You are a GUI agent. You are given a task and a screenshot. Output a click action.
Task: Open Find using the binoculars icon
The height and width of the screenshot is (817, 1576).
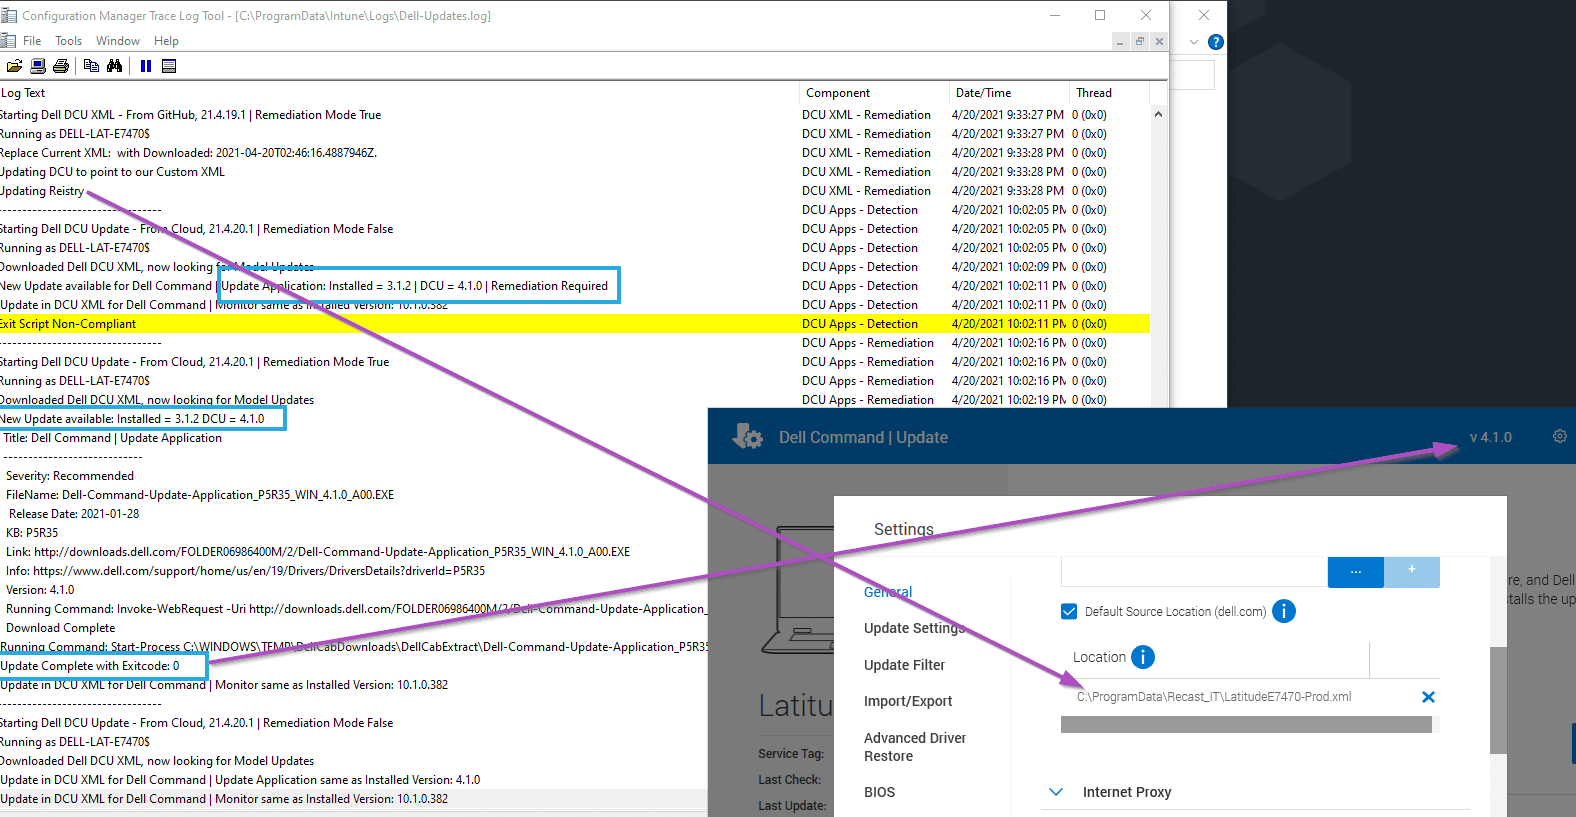[x=115, y=66]
